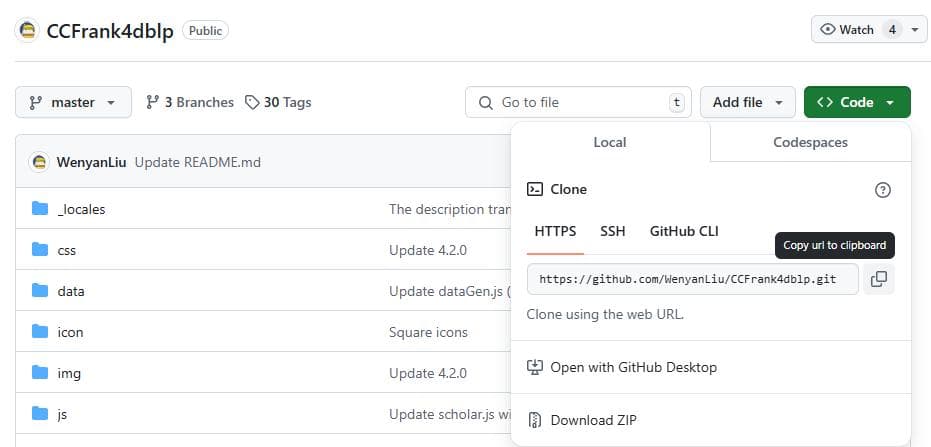Click the clone URL text field
The height and width of the screenshot is (447, 931).
click(692, 279)
